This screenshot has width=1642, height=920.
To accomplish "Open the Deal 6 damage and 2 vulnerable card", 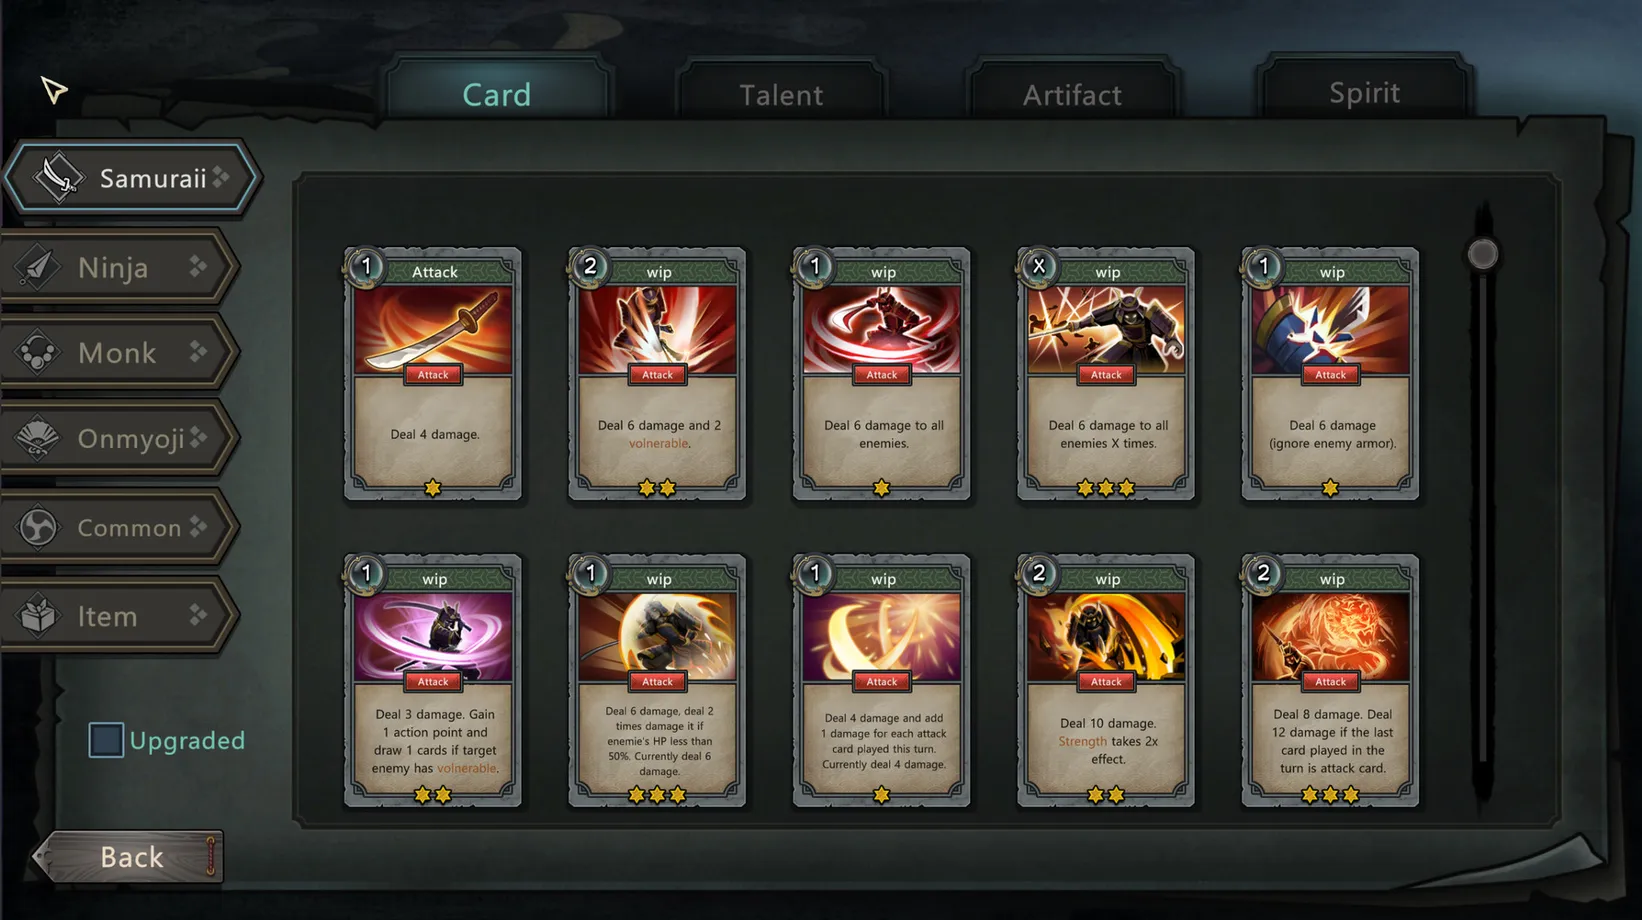I will click(x=657, y=374).
